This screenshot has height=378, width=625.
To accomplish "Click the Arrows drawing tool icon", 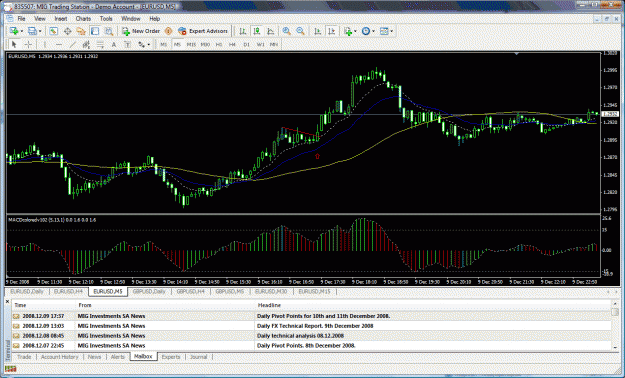I will click(x=142, y=45).
